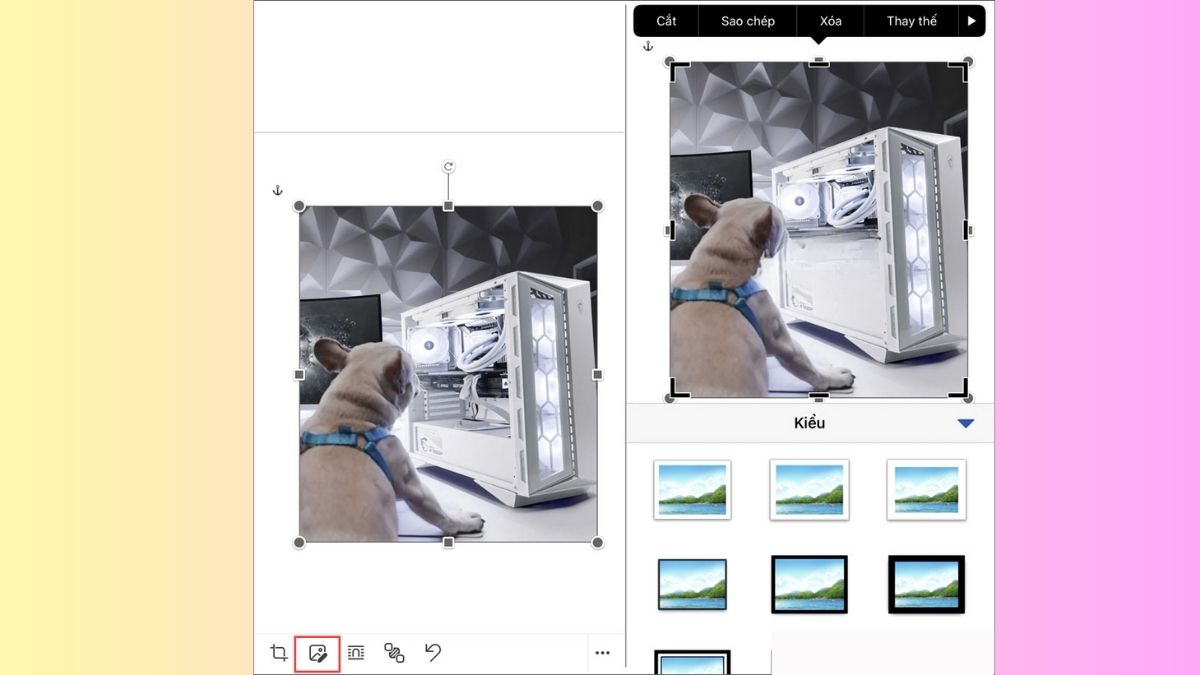The height and width of the screenshot is (675, 1200).
Task: Click the anchor icon beside left image
Action: [x=278, y=190]
